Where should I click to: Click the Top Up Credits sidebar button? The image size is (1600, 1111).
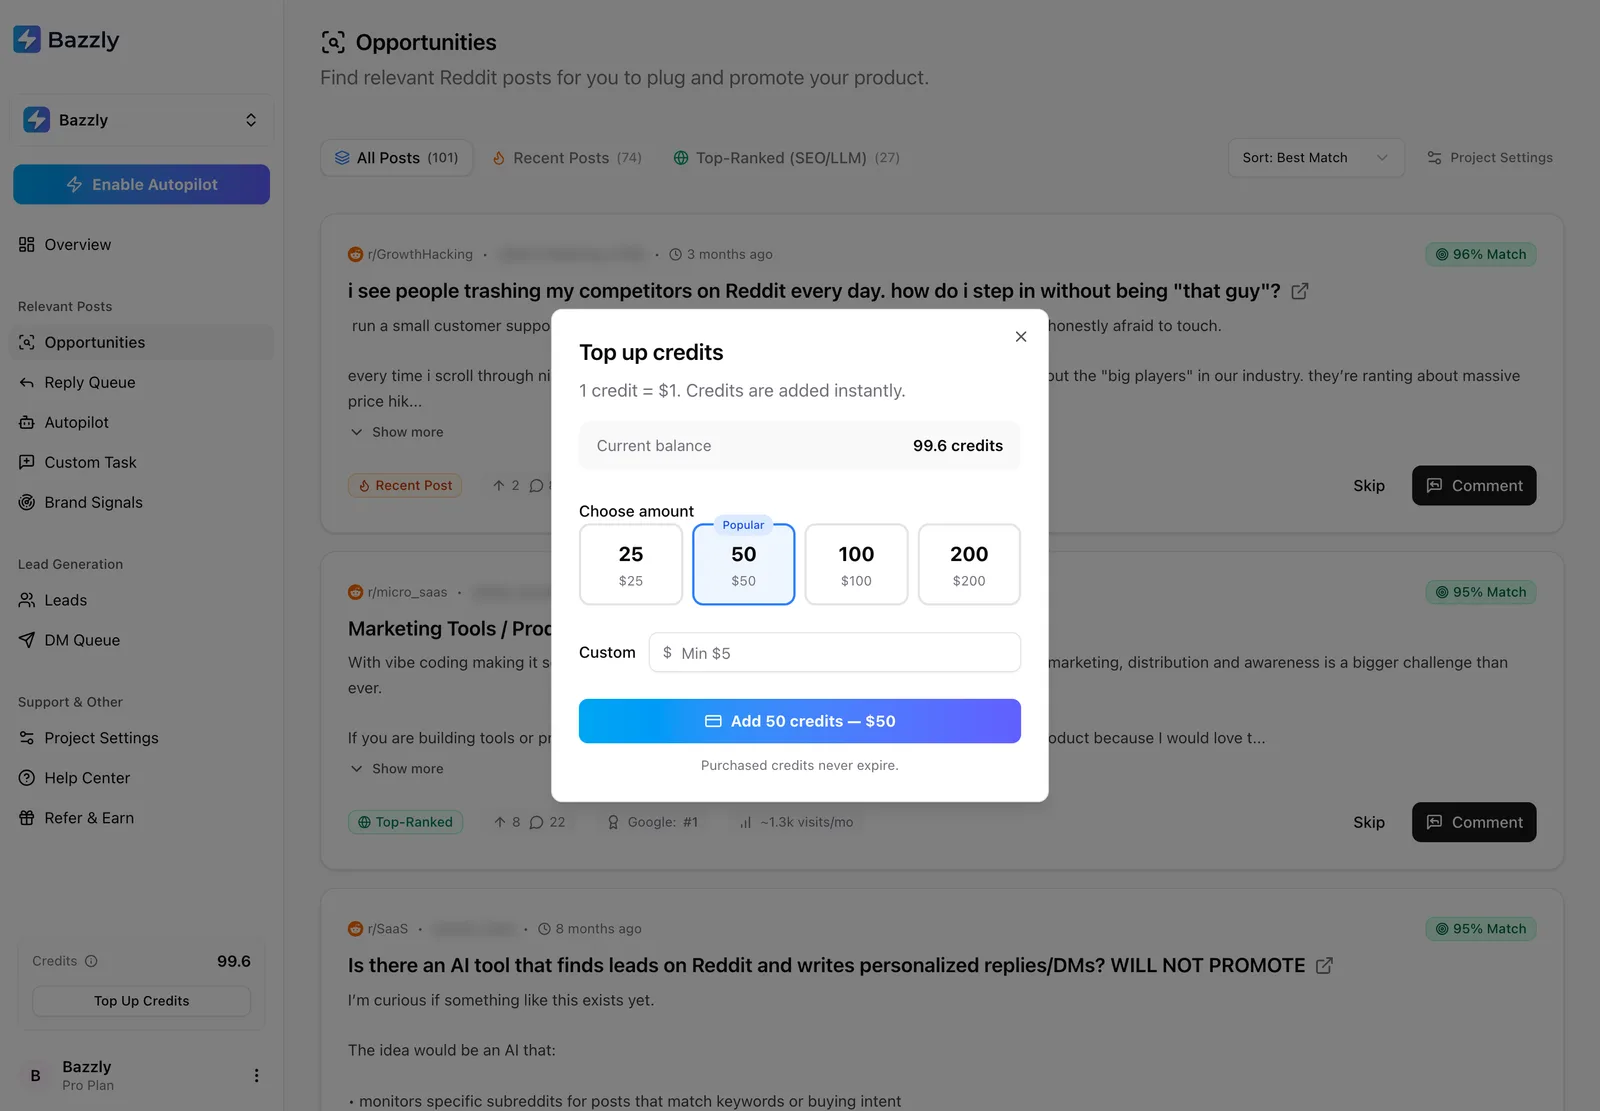[142, 1002]
